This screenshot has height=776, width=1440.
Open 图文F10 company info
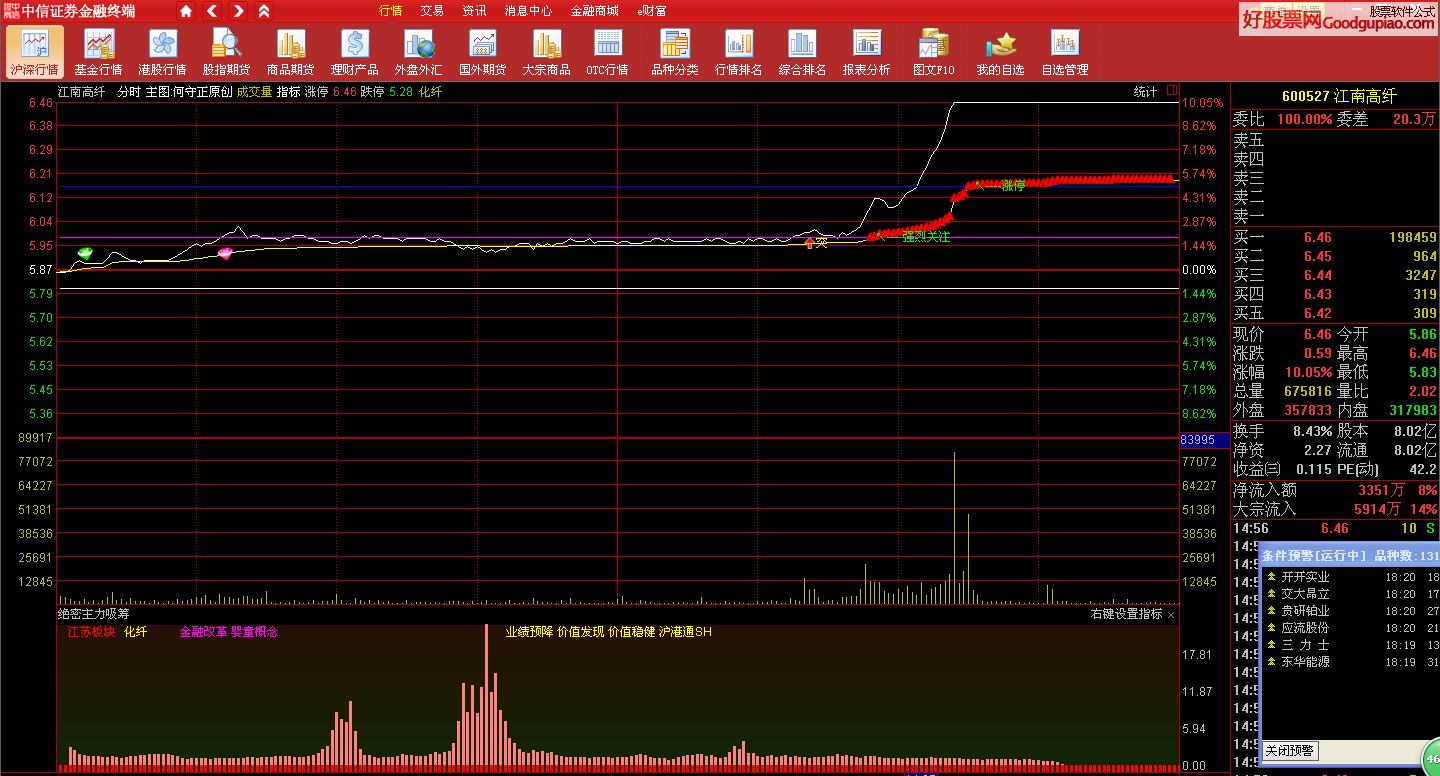[x=934, y=52]
